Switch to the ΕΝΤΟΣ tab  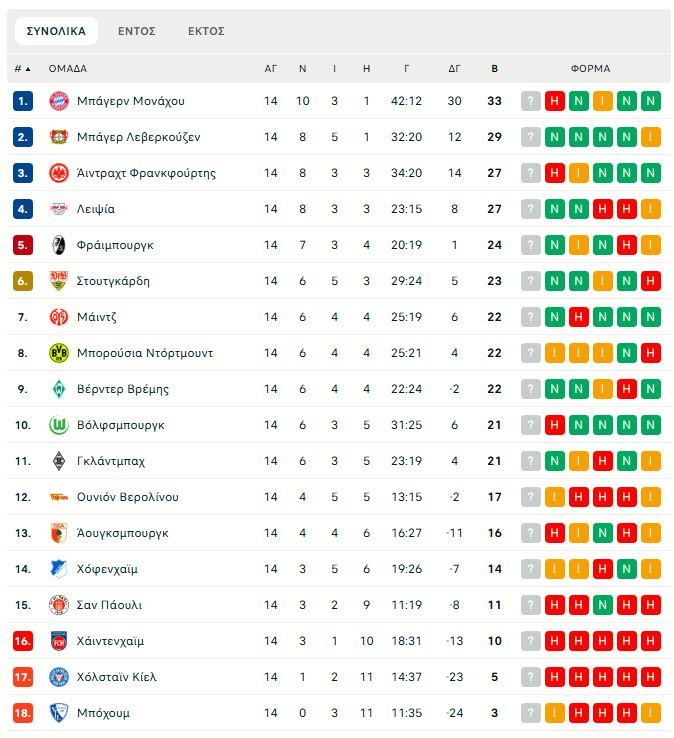point(137,31)
